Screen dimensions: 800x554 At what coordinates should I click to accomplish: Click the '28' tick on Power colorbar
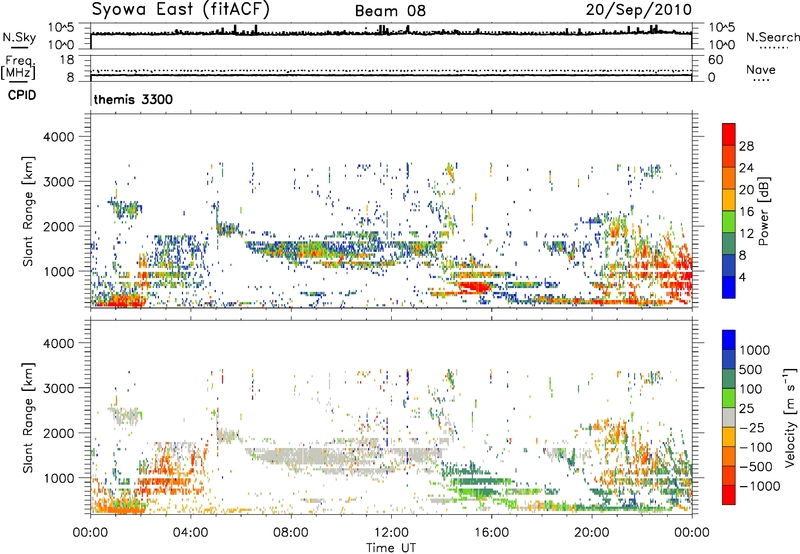point(746,146)
